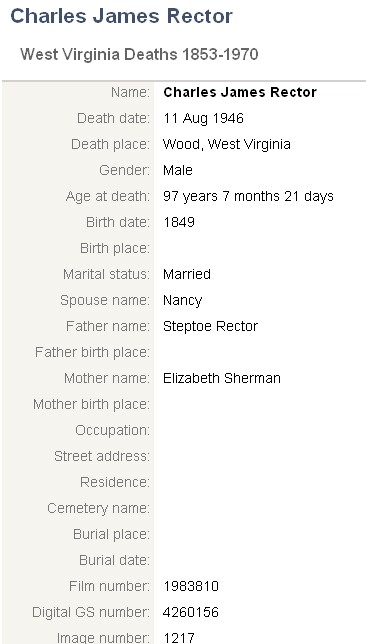Click the film number 1983810
This screenshot has width=366, height=644.
[x=191, y=586]
